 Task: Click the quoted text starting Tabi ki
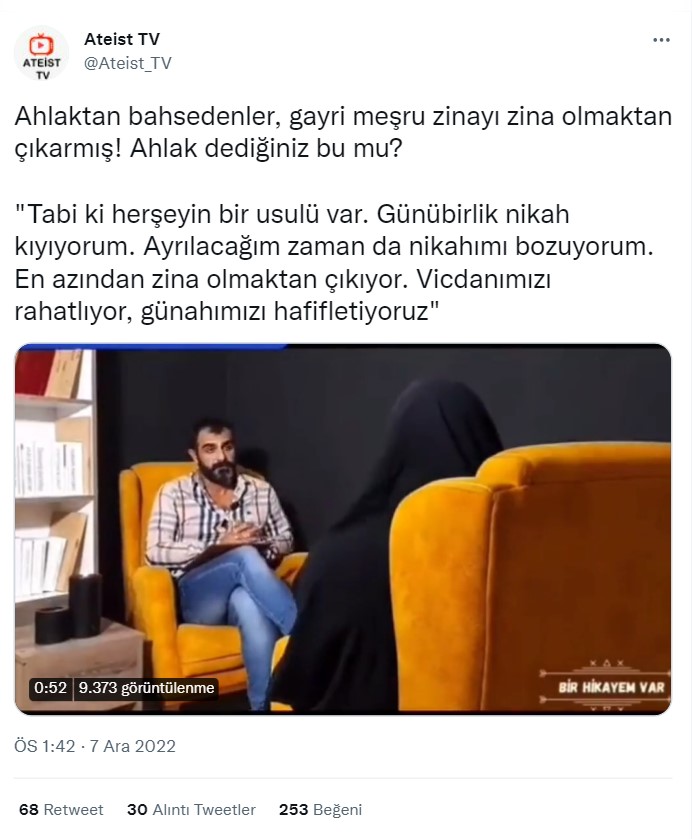coord(334,263)
